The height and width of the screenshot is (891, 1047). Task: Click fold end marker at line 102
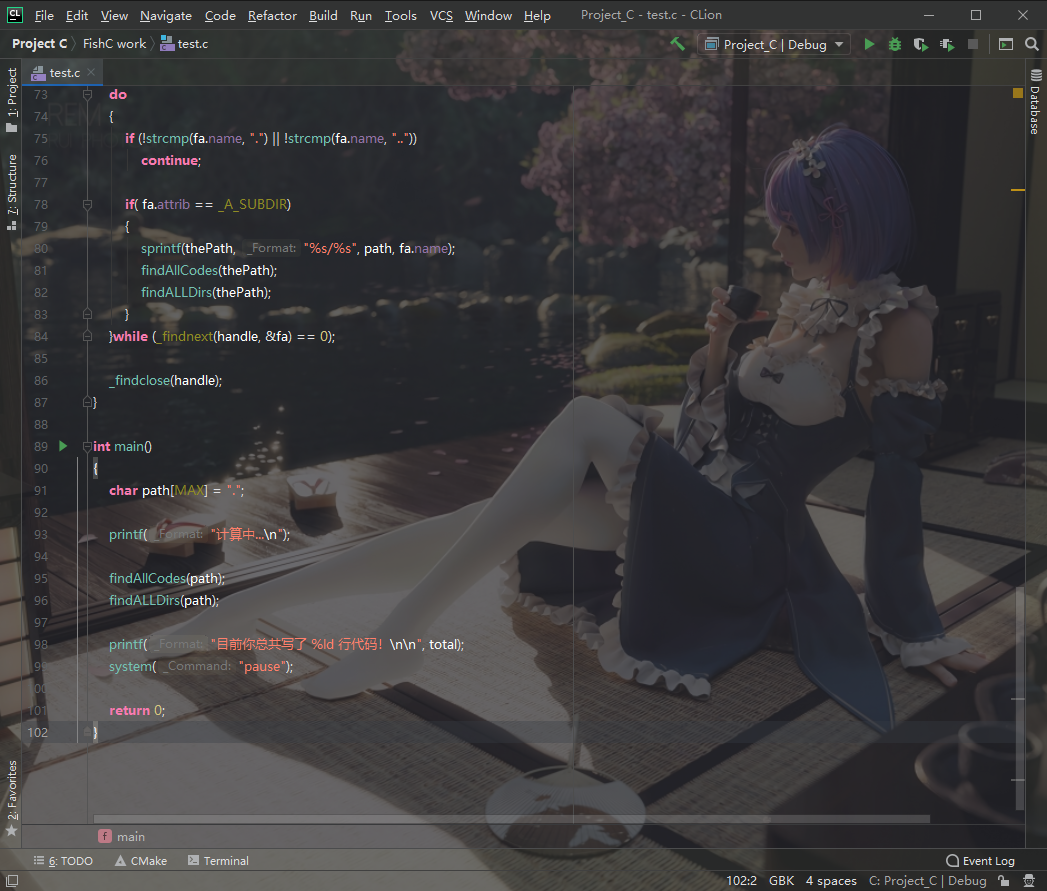87,732
